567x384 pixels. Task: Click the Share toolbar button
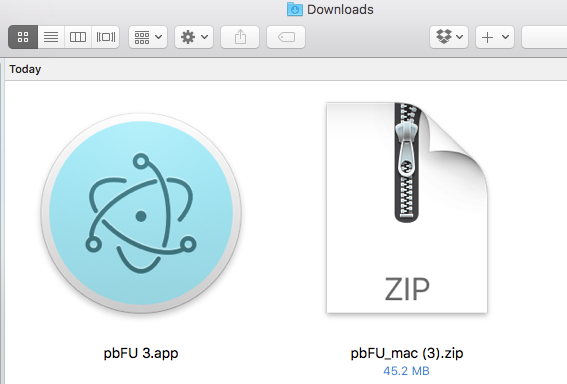click(240, 37)
